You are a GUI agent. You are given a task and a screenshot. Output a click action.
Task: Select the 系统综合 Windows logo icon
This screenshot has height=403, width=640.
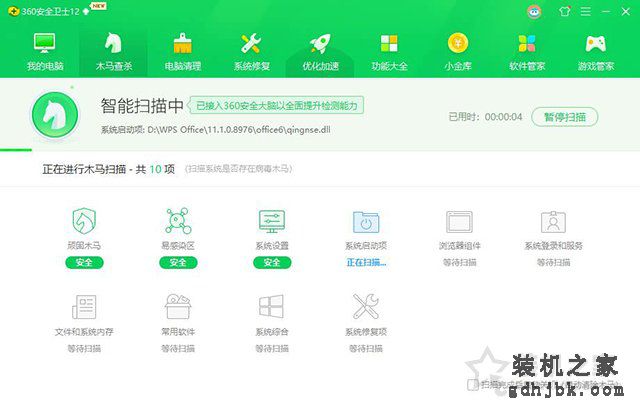(x=272, y=307)
